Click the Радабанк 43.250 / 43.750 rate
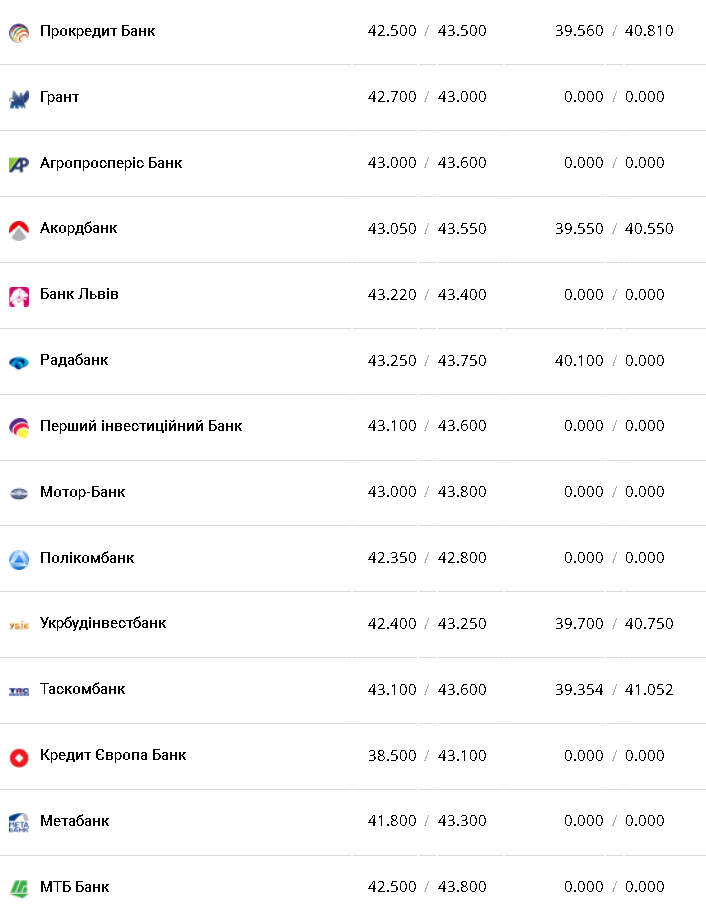The image size is (706, 911). pos(427,360)
